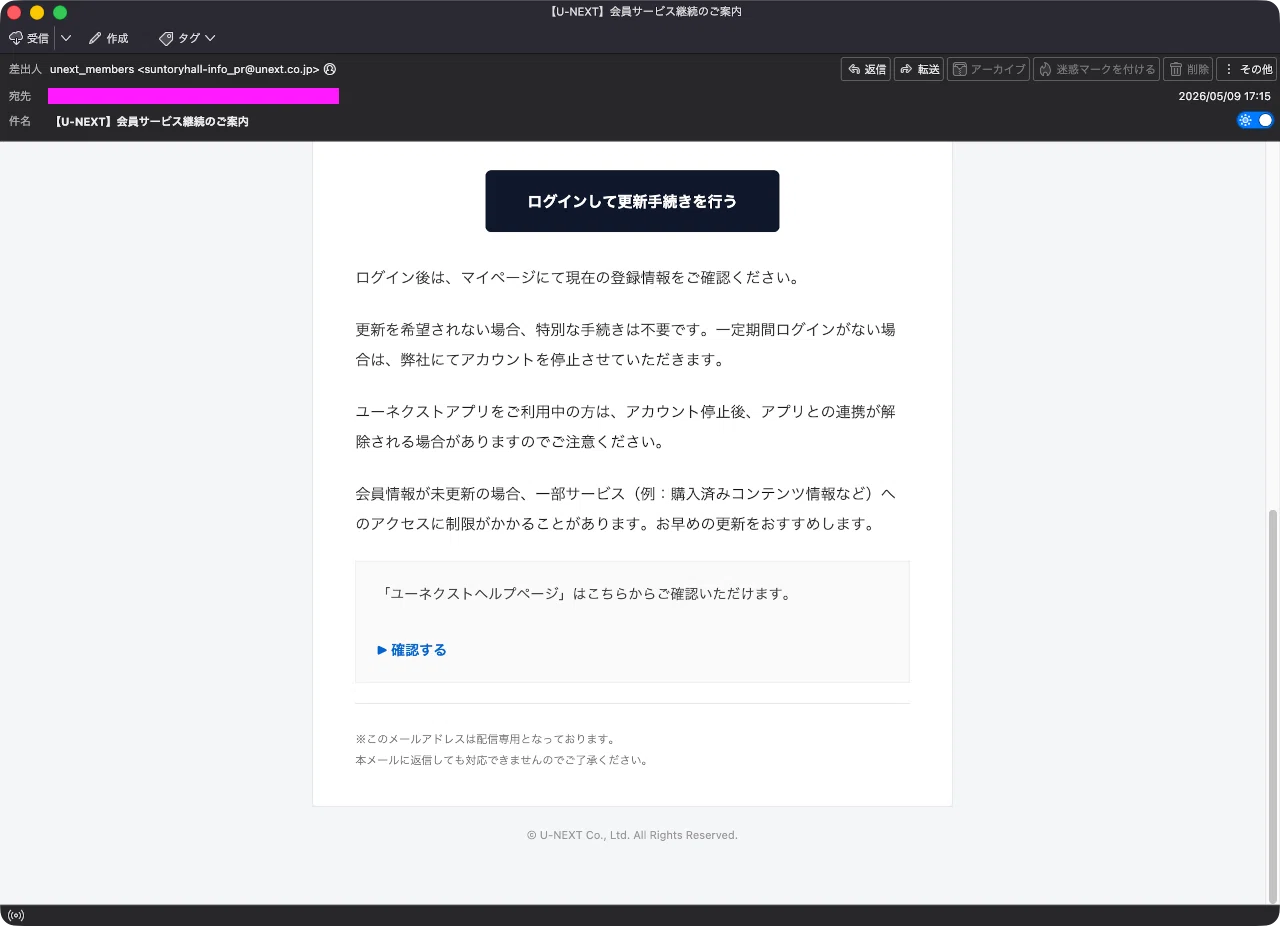Click the ログインして更新手続きを行う button

click(632, 201)
